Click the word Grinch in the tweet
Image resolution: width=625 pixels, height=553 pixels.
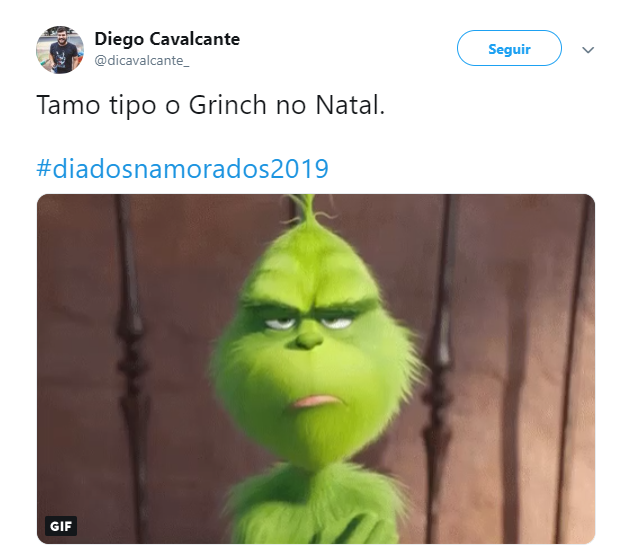coord(227,105)
